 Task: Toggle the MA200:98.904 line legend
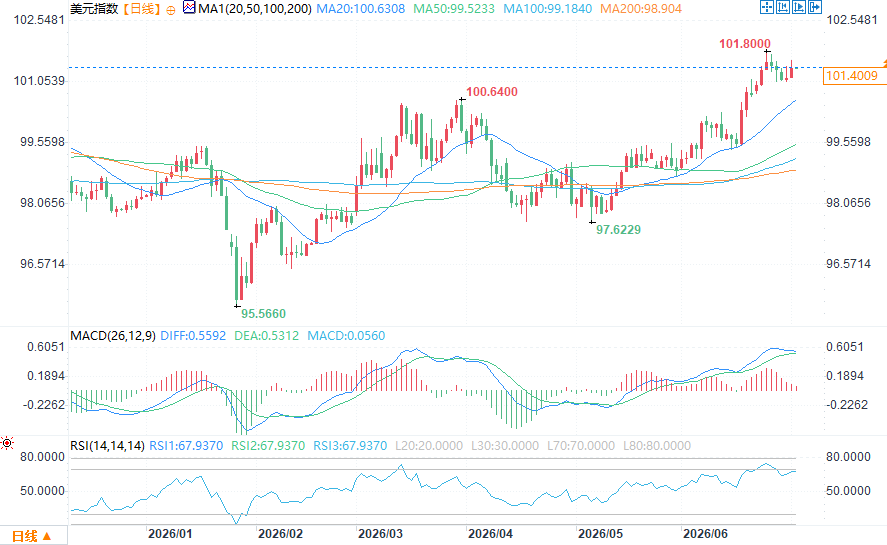[x=640, y=8]
